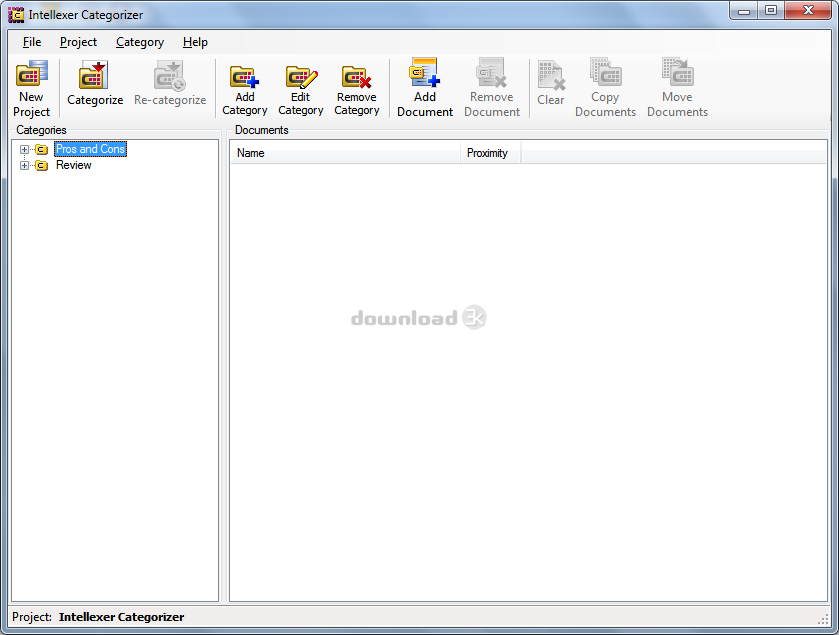Click Add Document toolbar icon
Screen dimensions: 839x635
coord(425,72)
